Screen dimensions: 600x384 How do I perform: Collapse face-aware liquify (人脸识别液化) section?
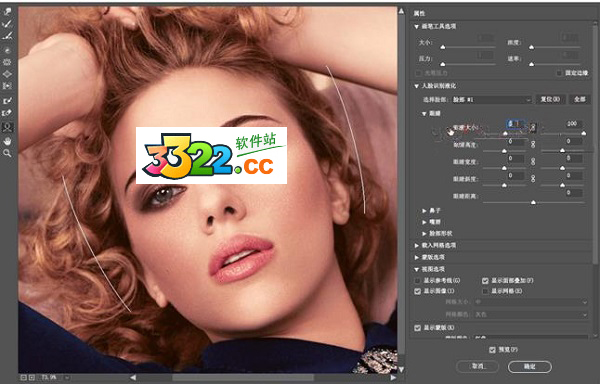pos(417,86)
